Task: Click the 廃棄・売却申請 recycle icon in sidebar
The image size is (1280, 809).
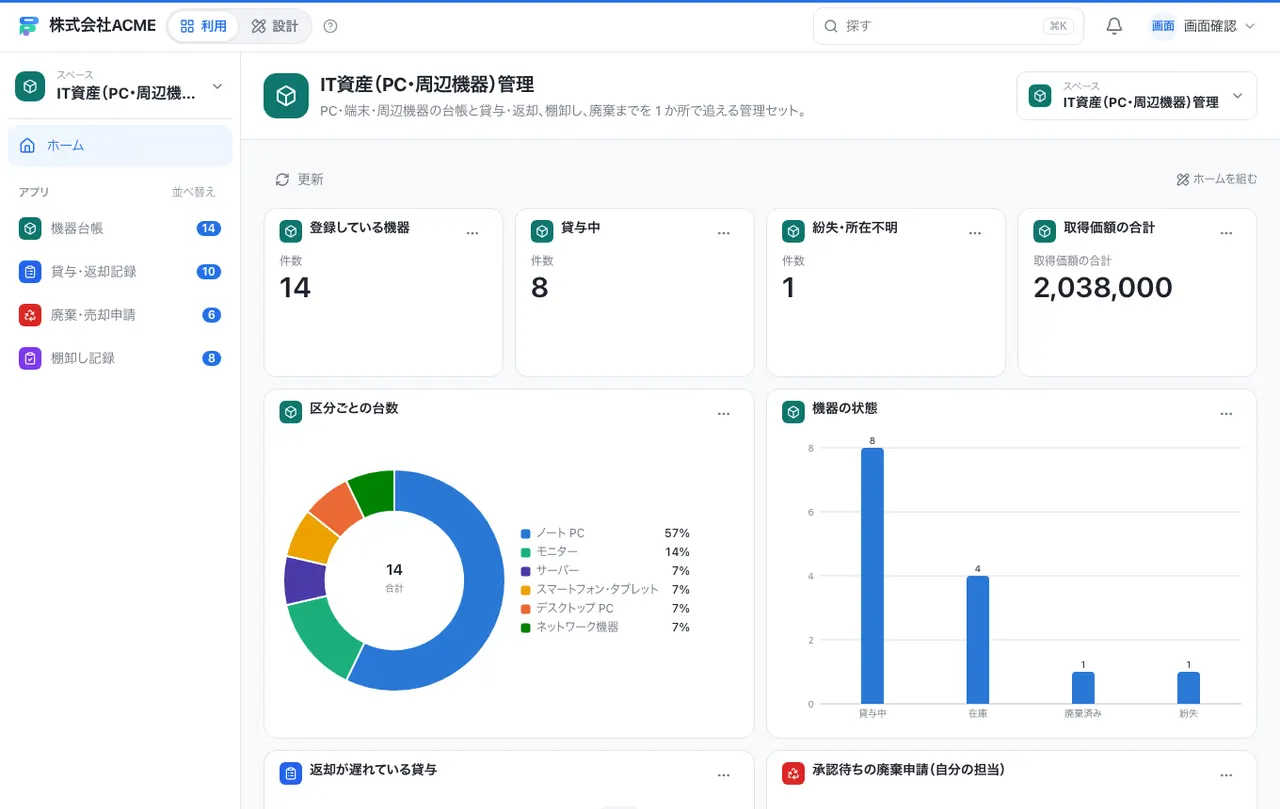Action: pos(30,315)
